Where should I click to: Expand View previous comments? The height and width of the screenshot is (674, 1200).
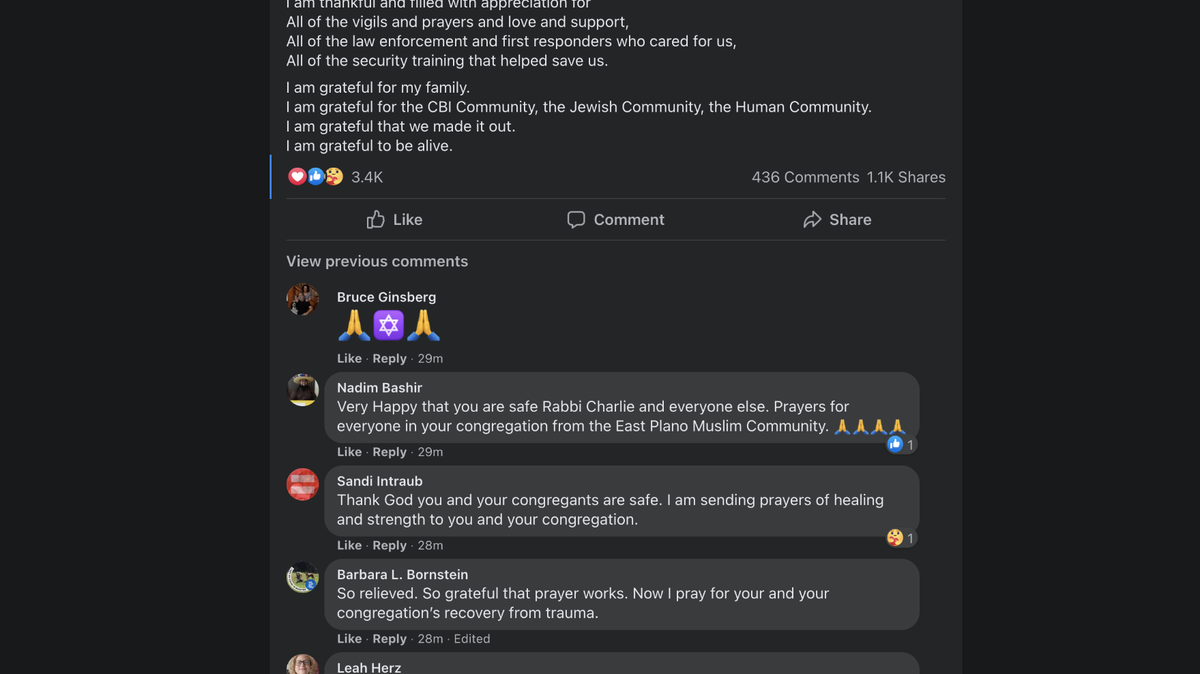coord(377,261)
